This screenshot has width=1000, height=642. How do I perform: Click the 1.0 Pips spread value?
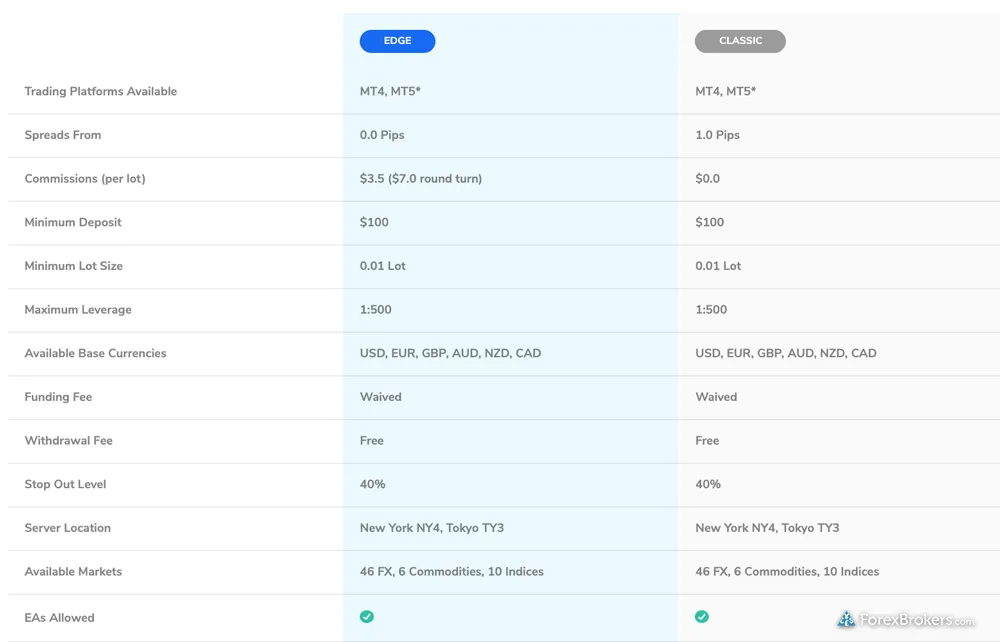click(x=717, y=135)
